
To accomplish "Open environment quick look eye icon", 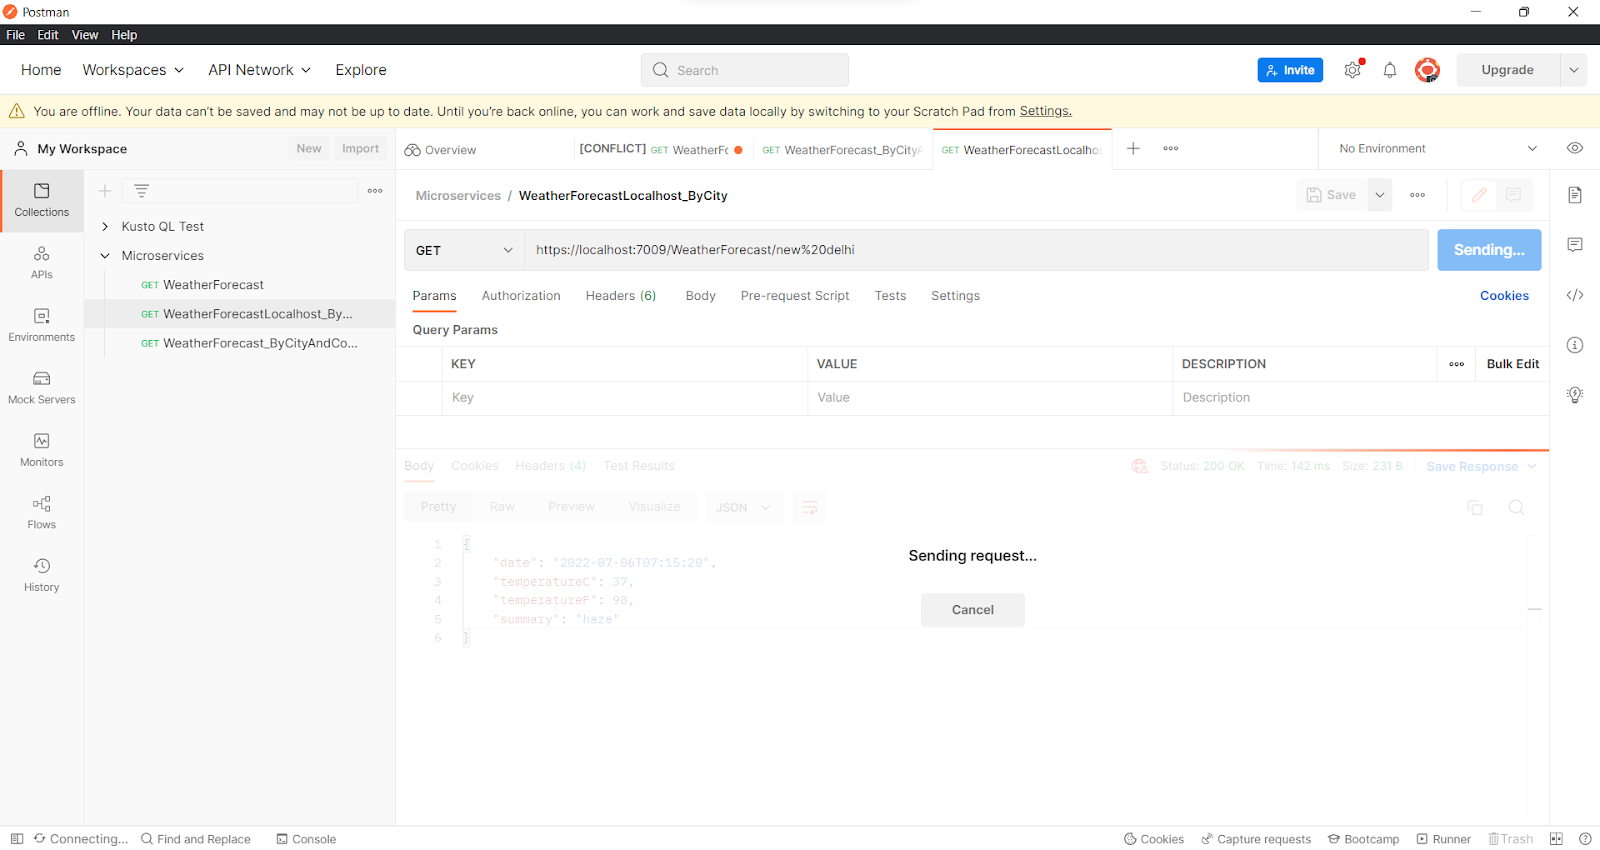I will [1575, 148].
